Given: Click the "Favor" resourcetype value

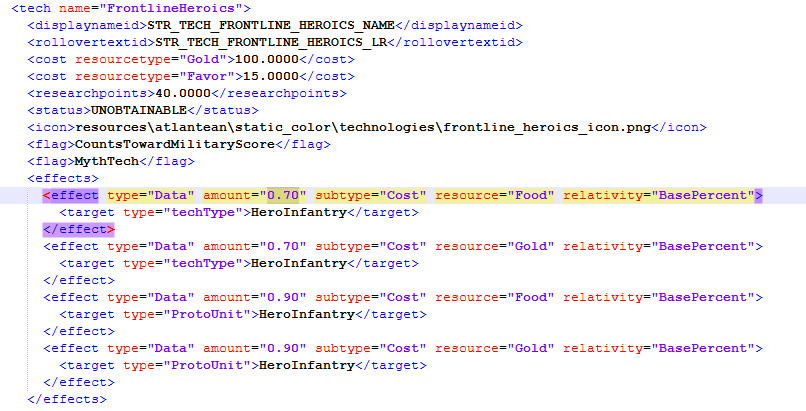Looking at the screenshot, I should click(x=207, y=76).
